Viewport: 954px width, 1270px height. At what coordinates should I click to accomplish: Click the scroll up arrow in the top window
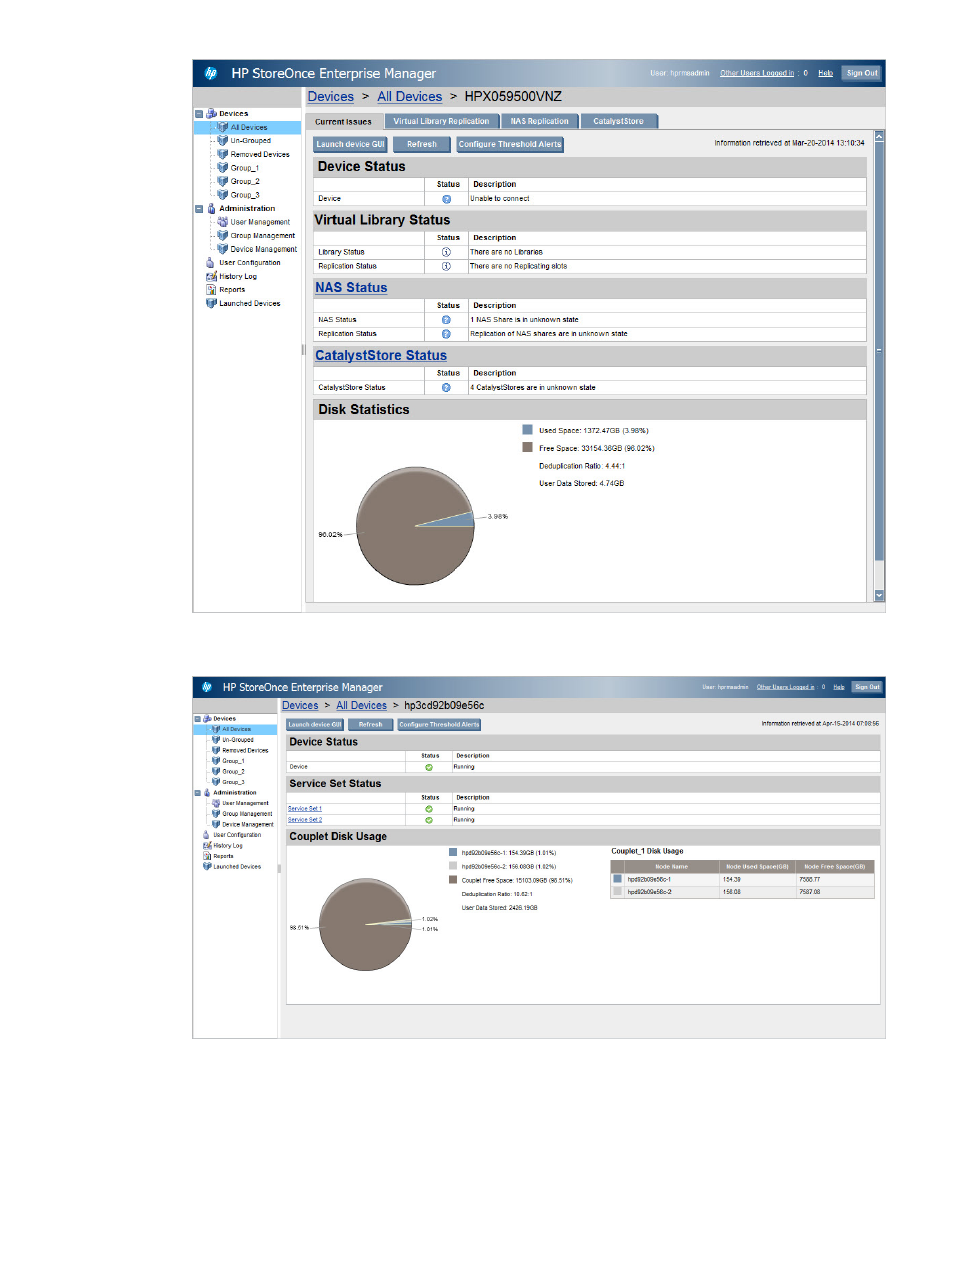[879, 135]
